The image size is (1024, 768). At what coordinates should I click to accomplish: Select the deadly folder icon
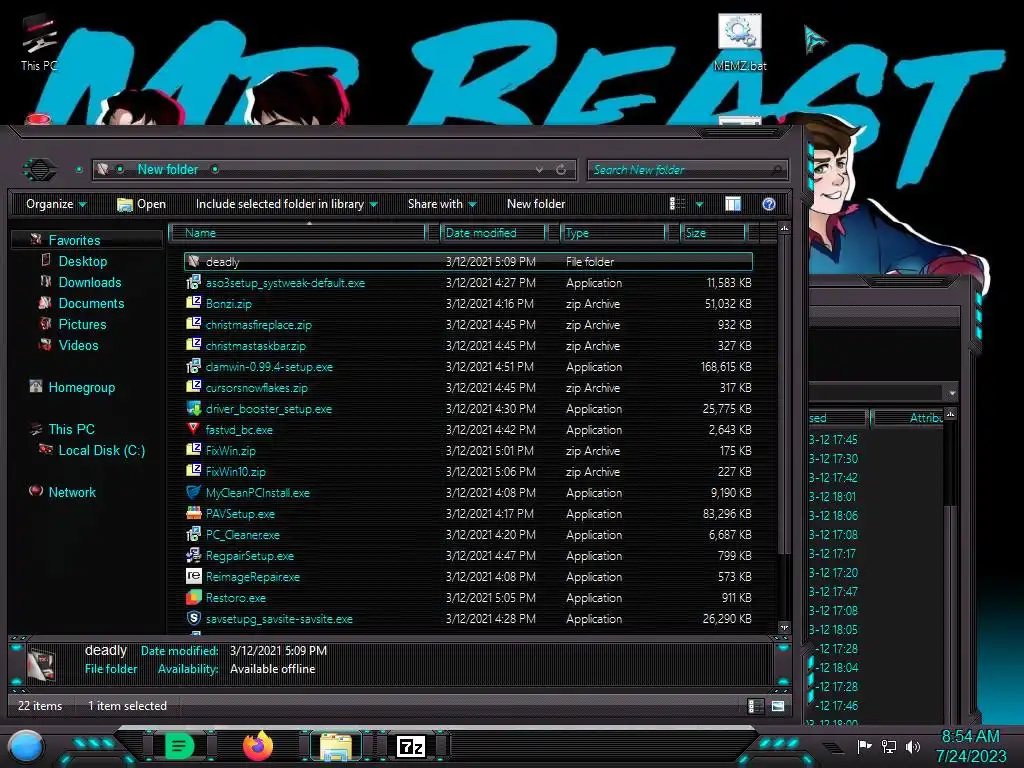(193, 261)
